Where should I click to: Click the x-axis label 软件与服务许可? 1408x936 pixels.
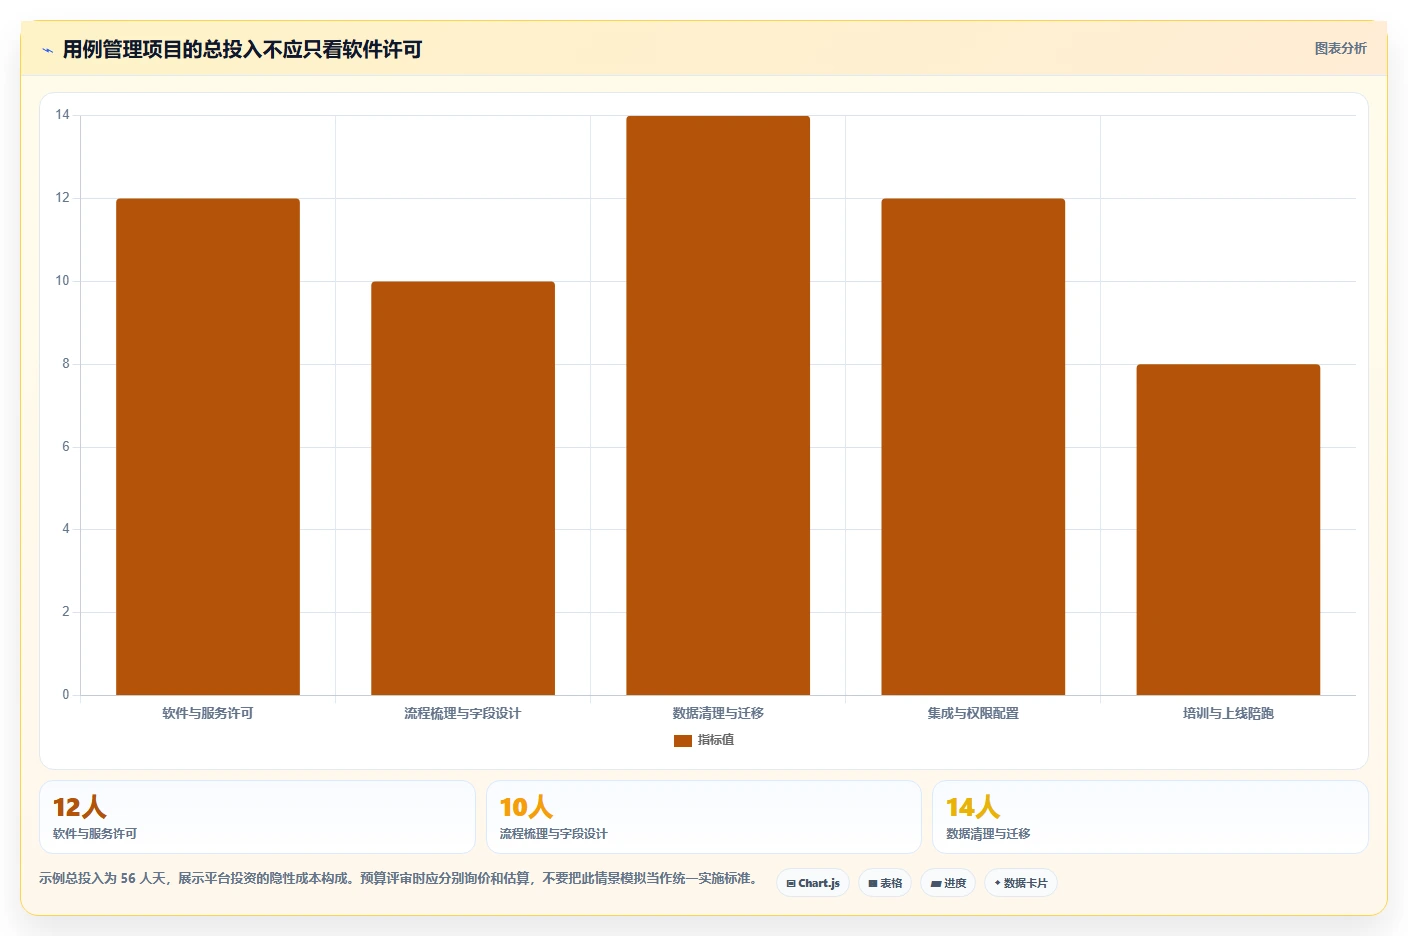click(208, 713)
